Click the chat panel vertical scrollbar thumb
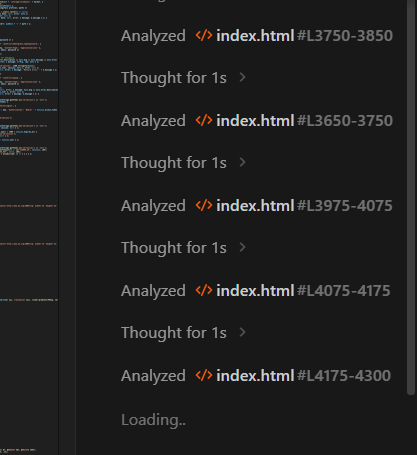The height and width of the screenshot is (455, 417). coord(411,197)
